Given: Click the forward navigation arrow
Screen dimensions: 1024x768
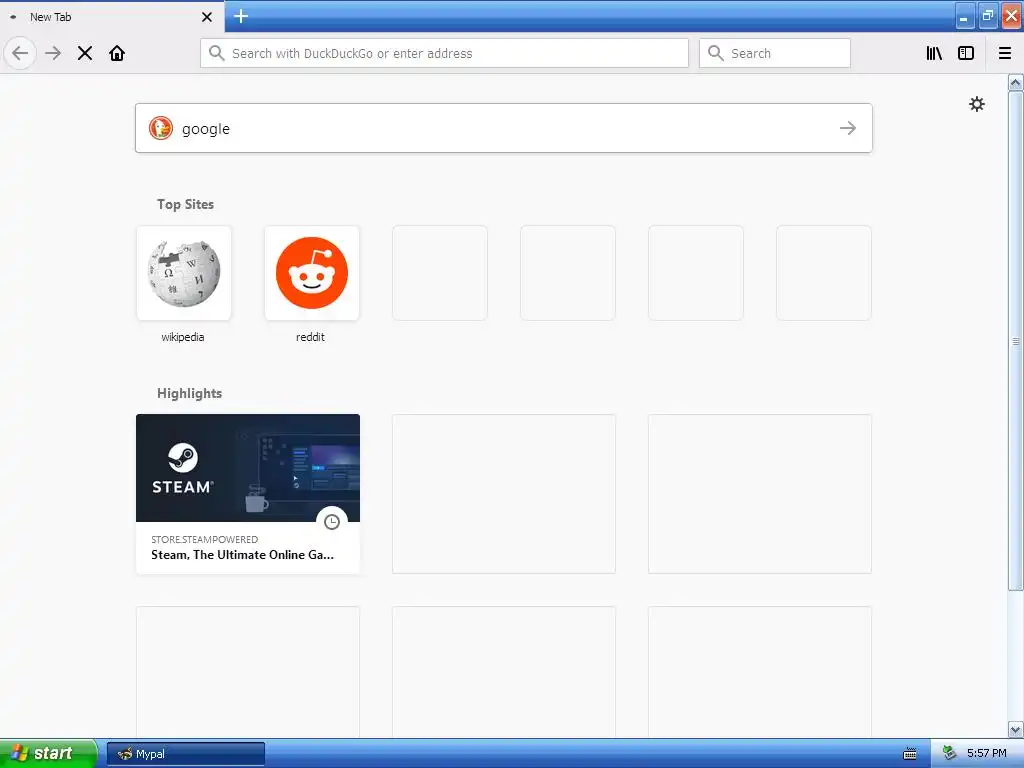Looking at the screenshot, I should (53, 53).
